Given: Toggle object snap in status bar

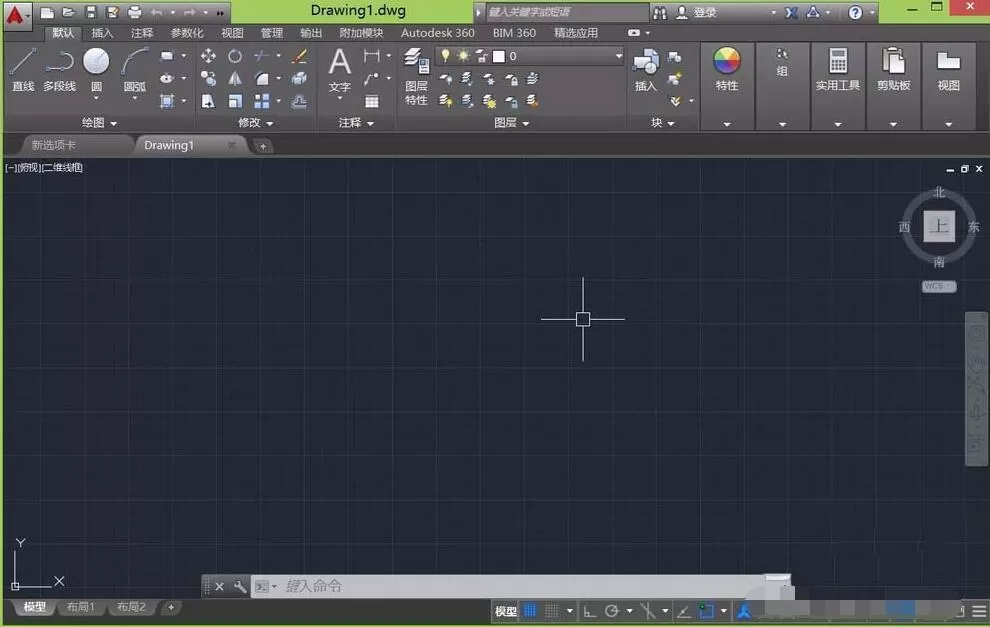Looking at the screenshot, I should (706, 611).
